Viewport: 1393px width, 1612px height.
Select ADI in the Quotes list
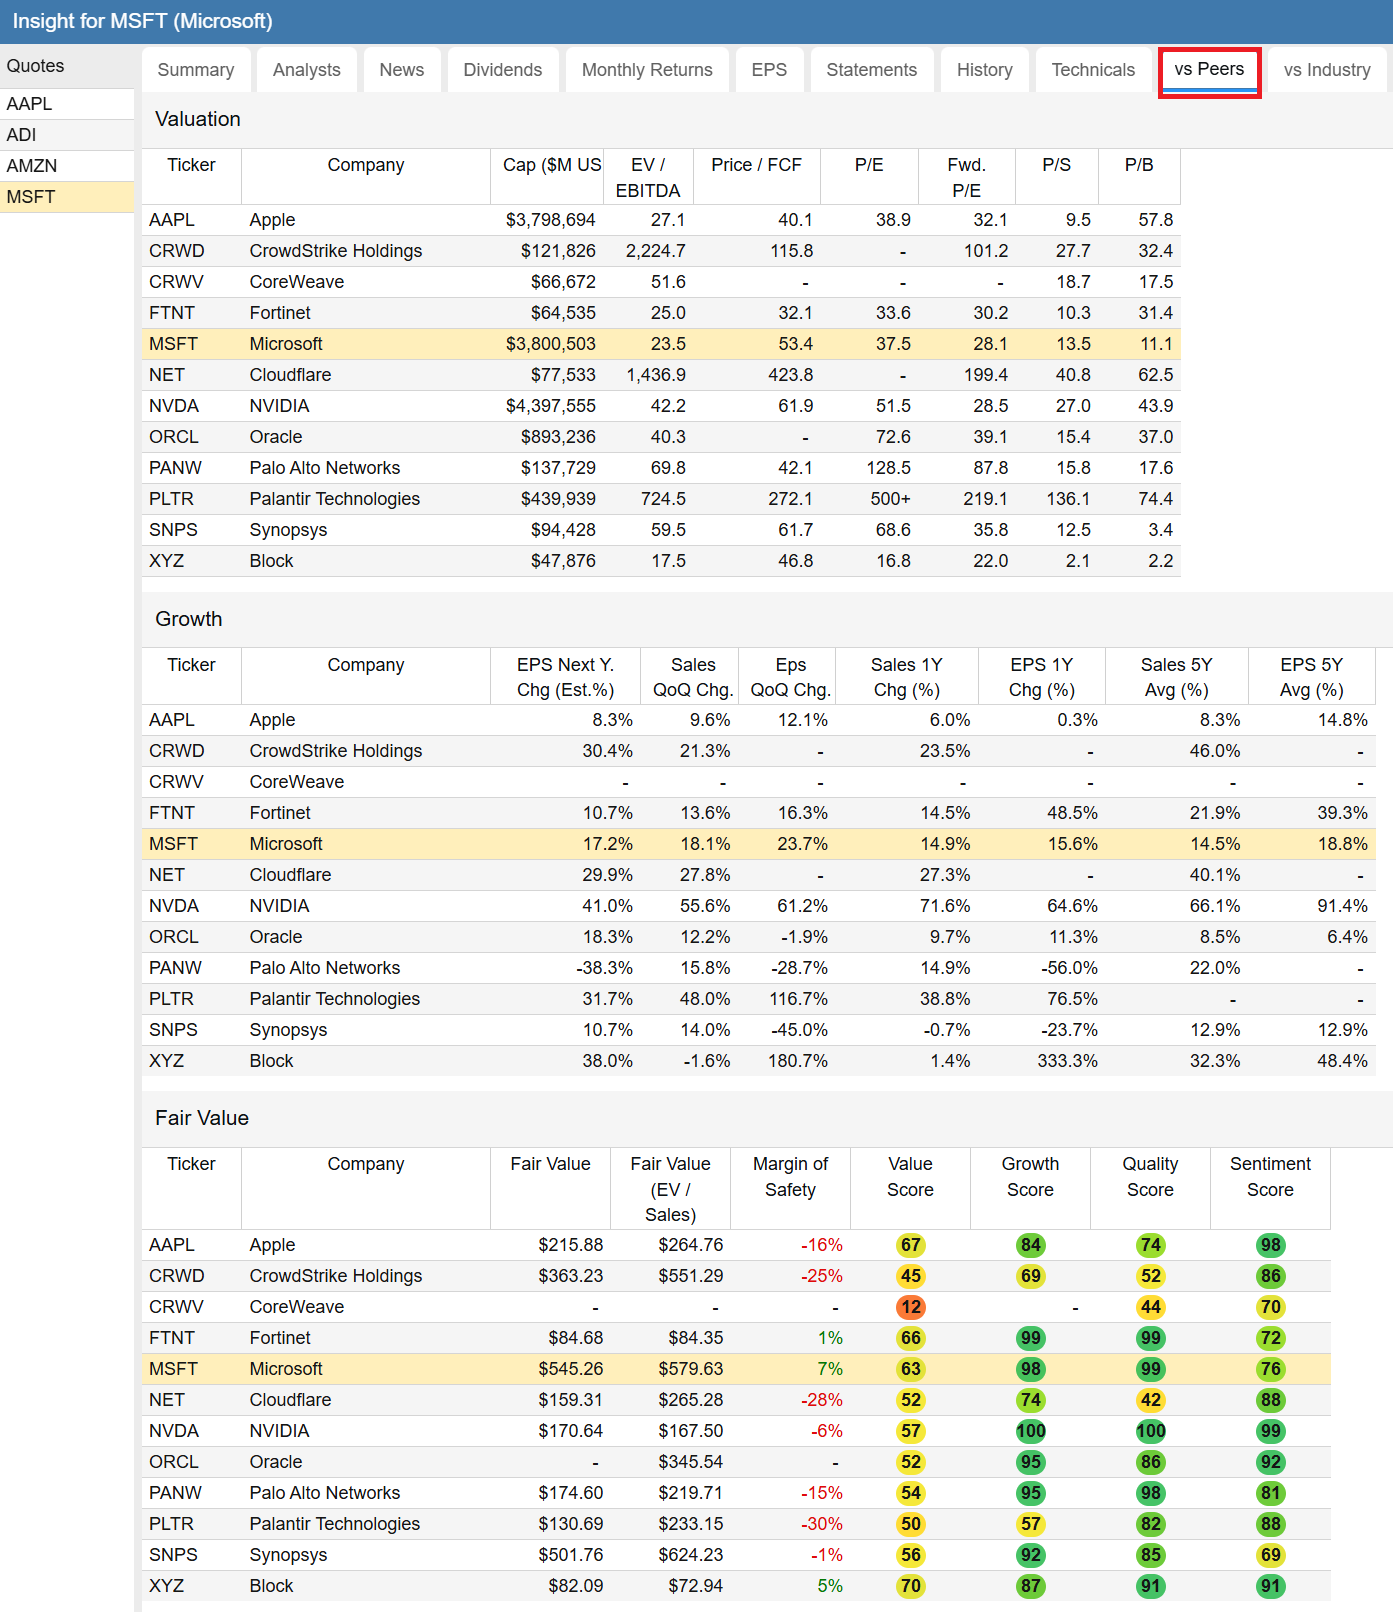[x=22, y=135]
